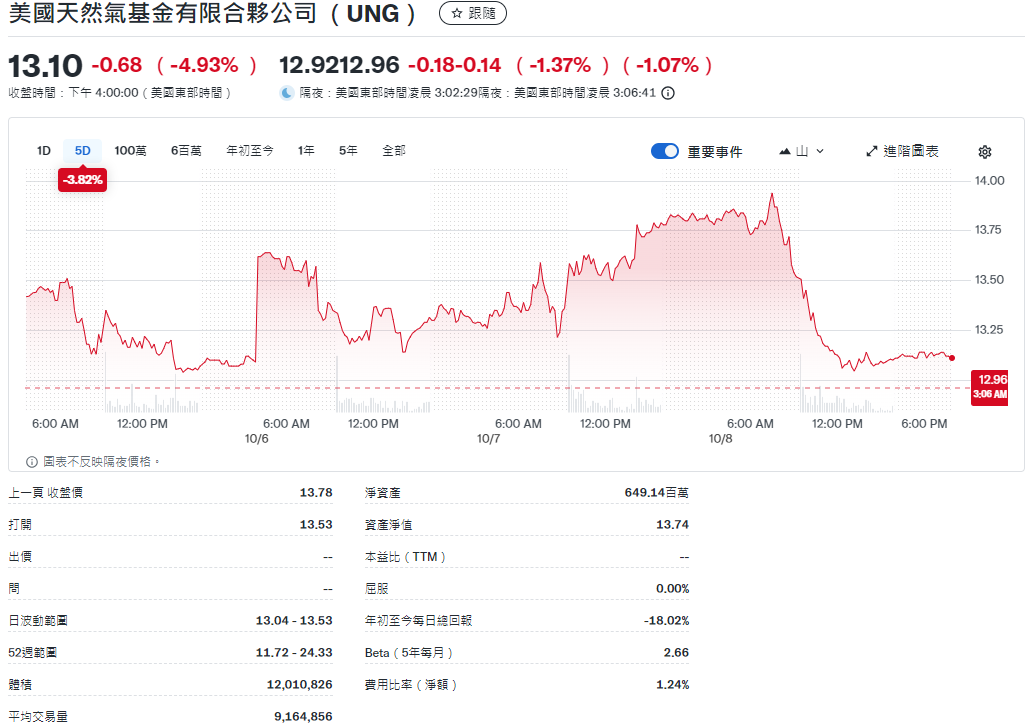Switch chart to 年初至今 range
The image size is (1032, 724).
click(250, 151)
